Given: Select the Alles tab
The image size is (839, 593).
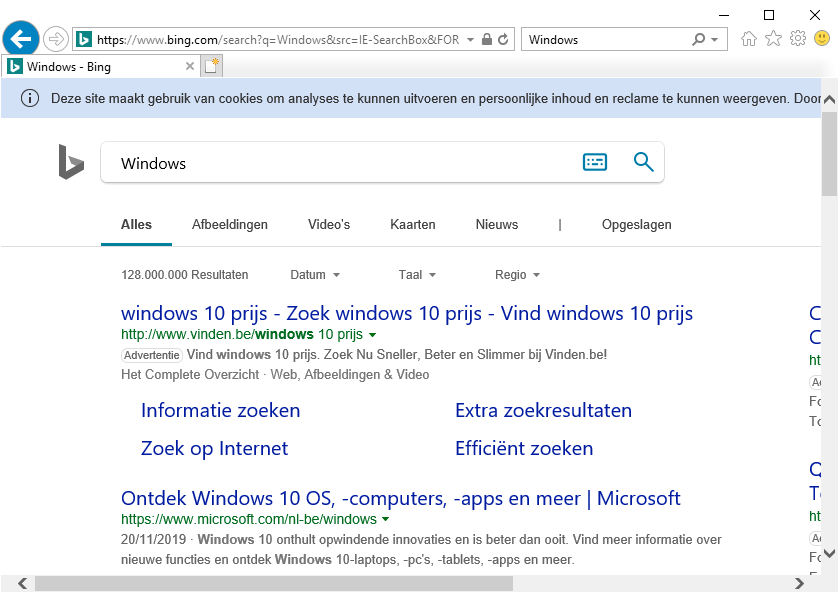Looking at the screenshot, I should pos(136,225).
